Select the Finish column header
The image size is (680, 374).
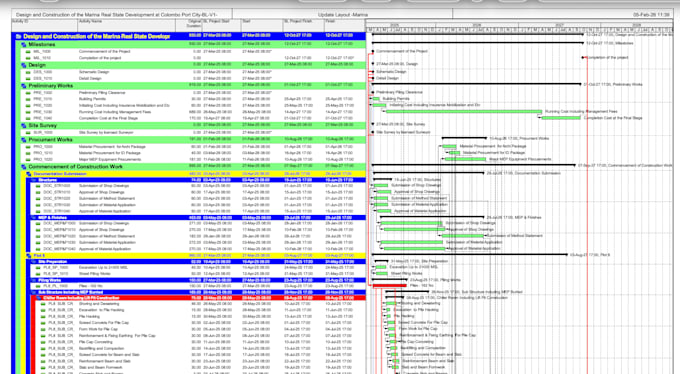point(345,25)
